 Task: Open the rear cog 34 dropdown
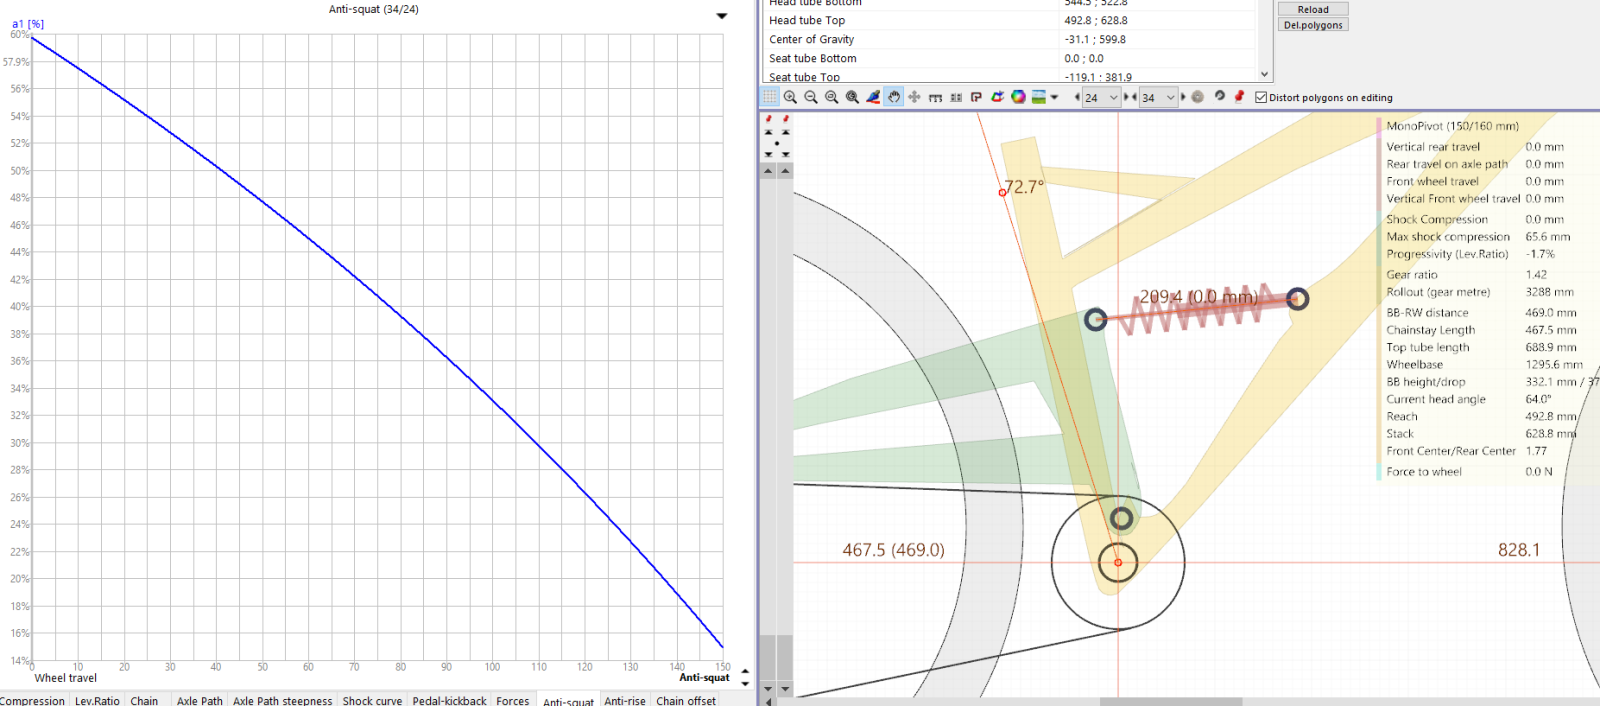click(1170, 98)
